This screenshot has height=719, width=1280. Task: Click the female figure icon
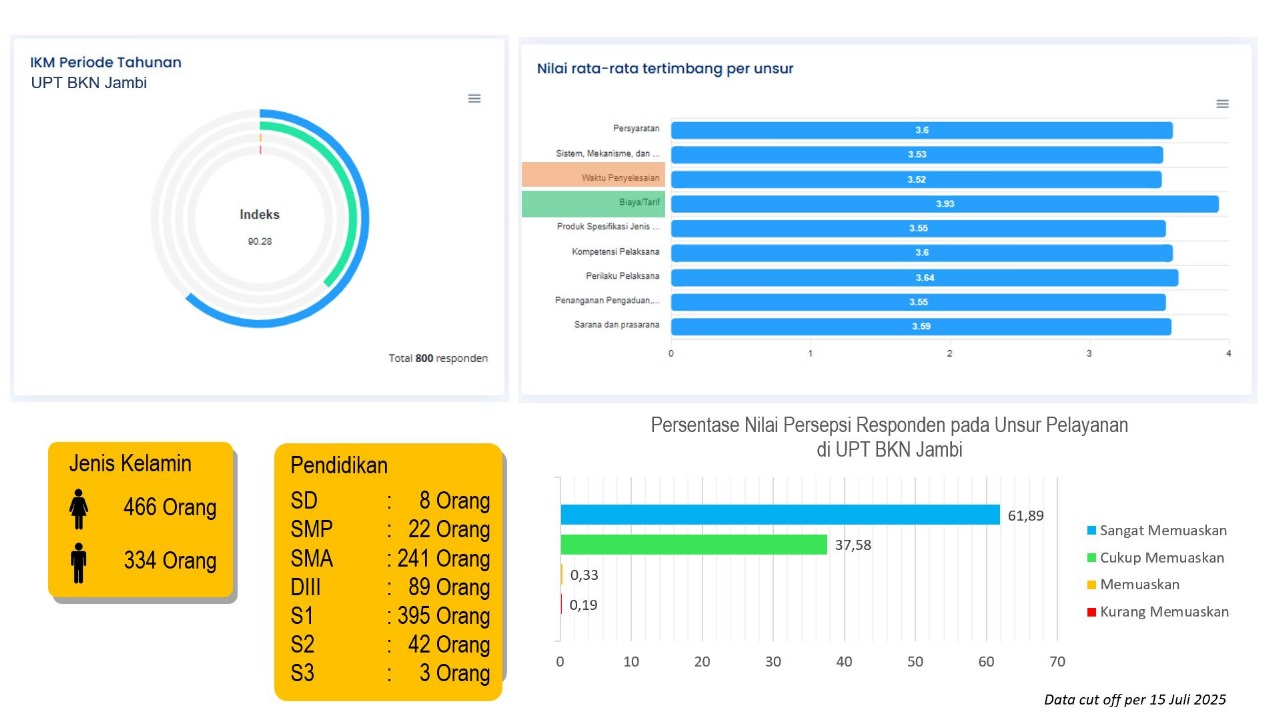(79, 508)
